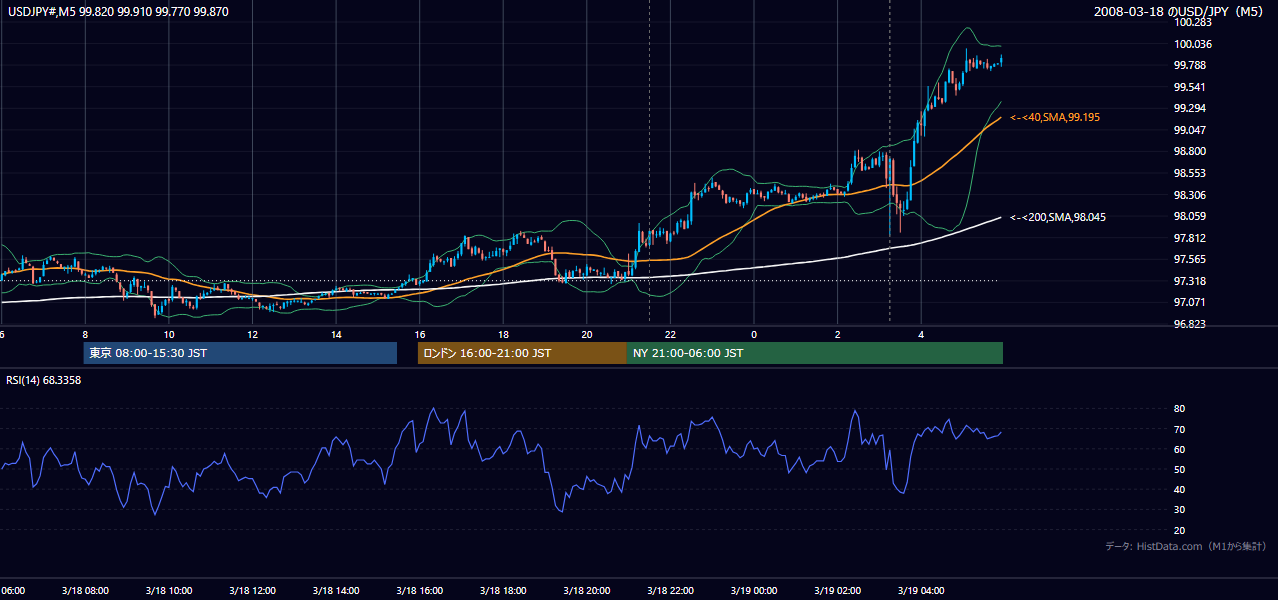Click the RSI scale value 60
This screenshot has height=600, width=1278.
tap(1179, 449)
